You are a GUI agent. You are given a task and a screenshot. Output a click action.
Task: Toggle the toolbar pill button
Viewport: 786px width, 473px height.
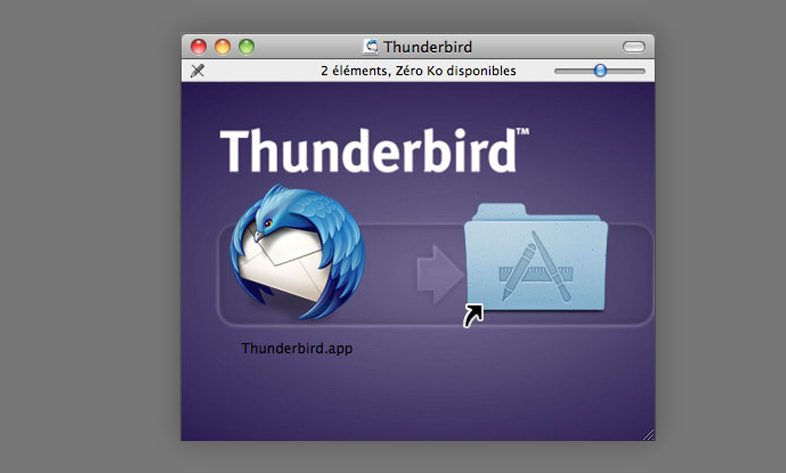[634, 47]
